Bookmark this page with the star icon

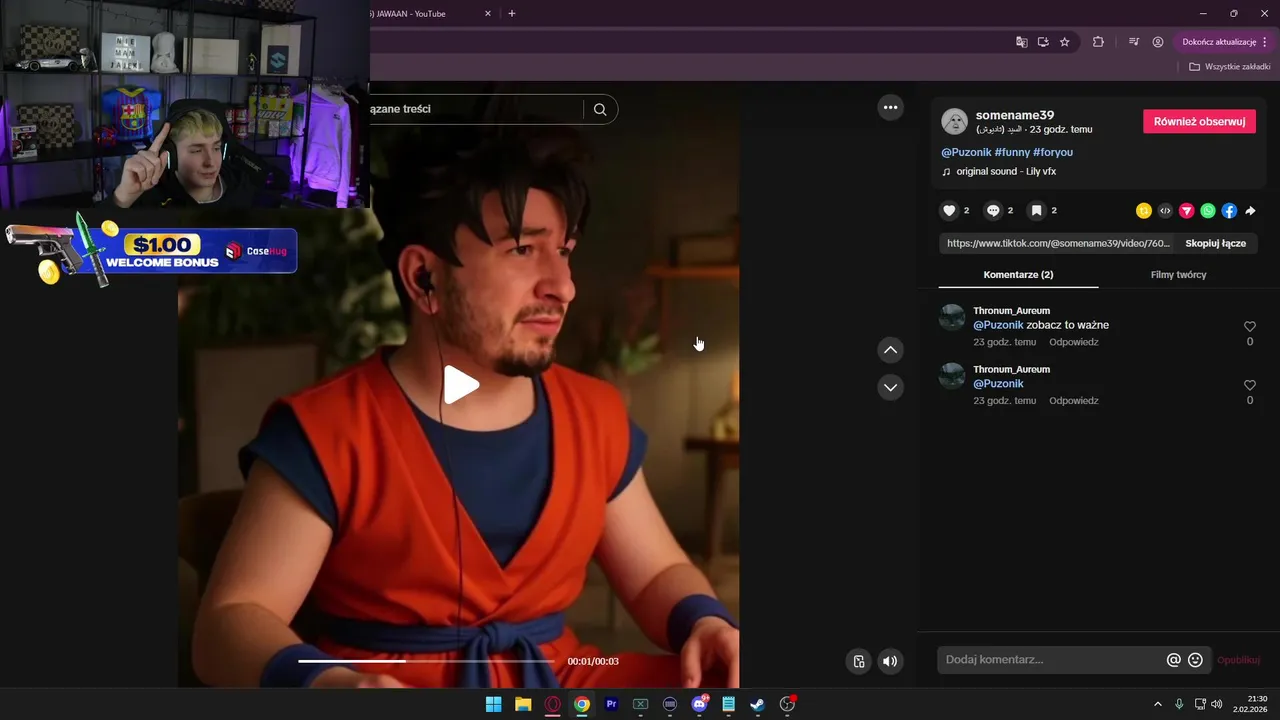[x=1065, y=42]
